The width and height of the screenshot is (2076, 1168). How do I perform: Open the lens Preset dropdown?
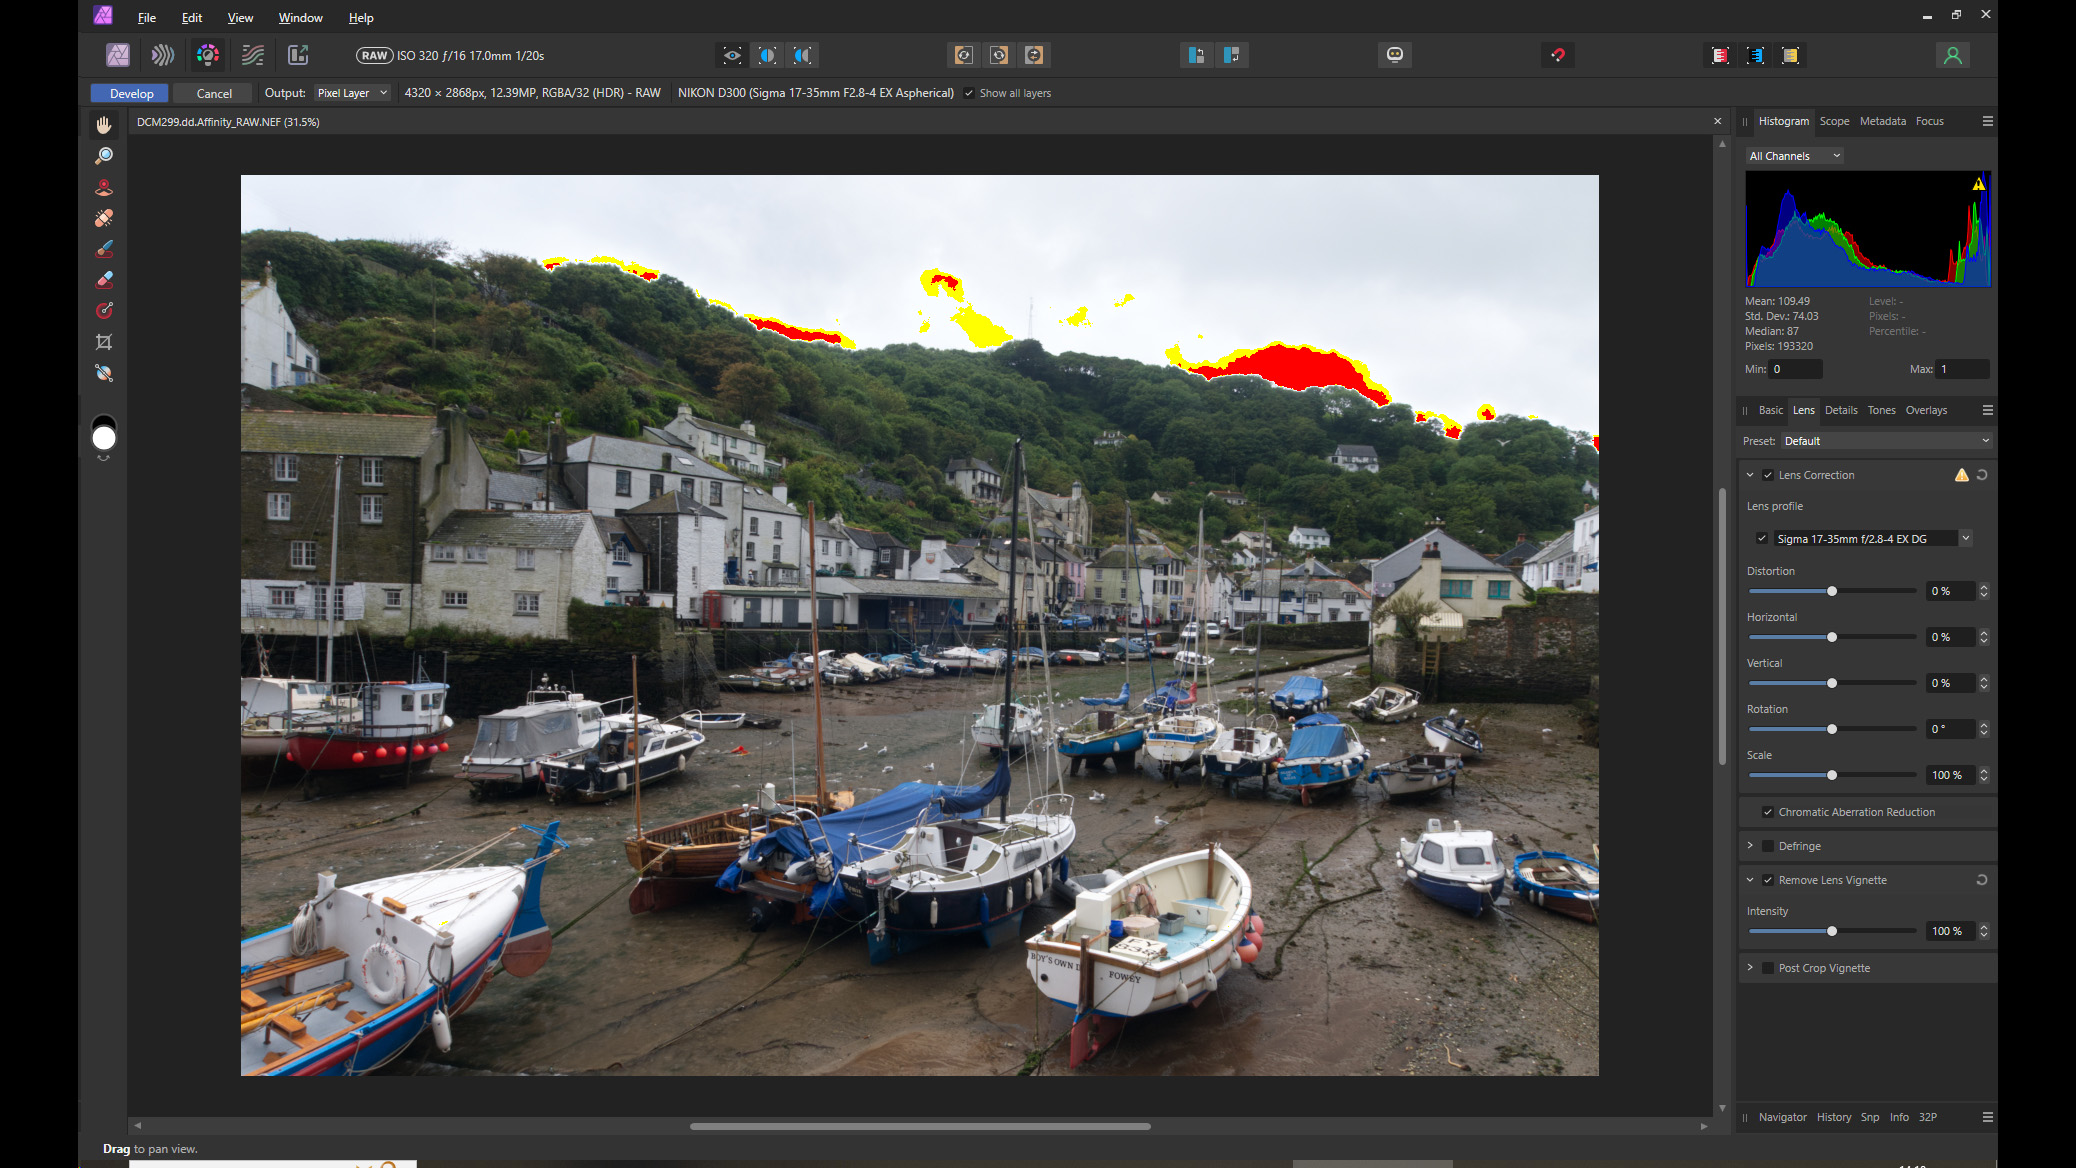(x=1884, y=440)
